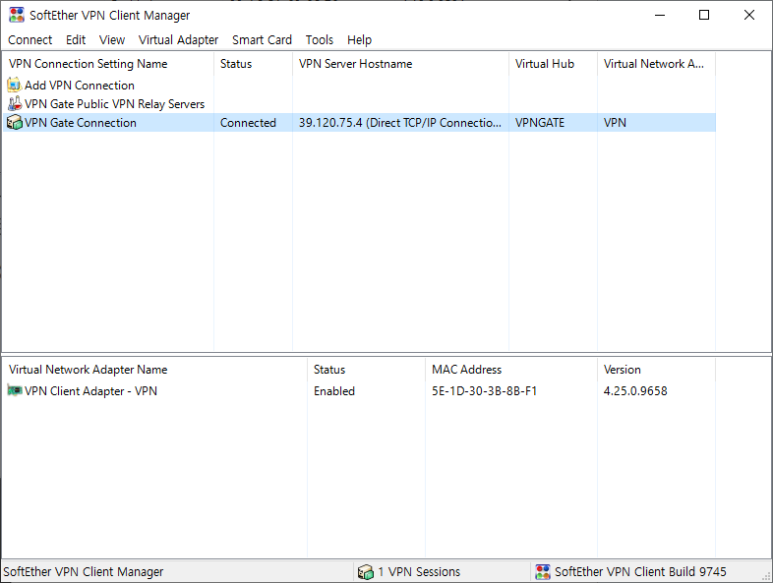
Task: Close the SoftEther VPN Client Manager window
Action: [749, 15]
